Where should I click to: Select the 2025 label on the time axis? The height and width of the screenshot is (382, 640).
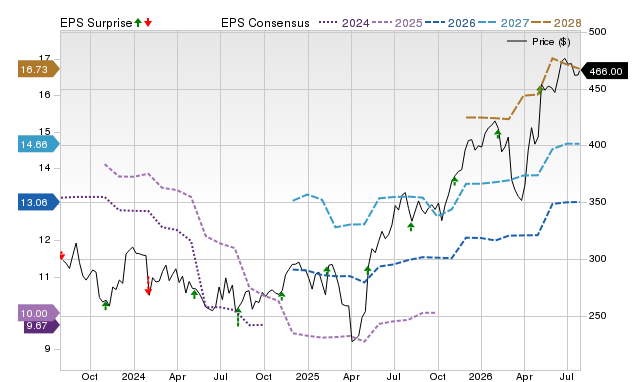[308, 376]
